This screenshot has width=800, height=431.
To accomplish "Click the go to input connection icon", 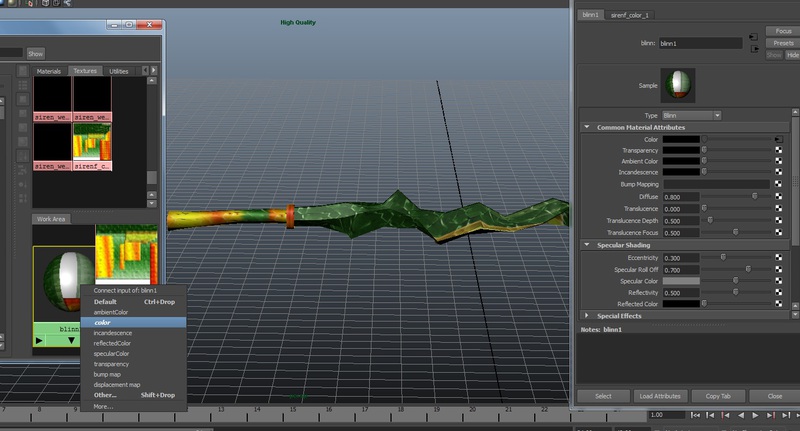I will tap(753, 37).
